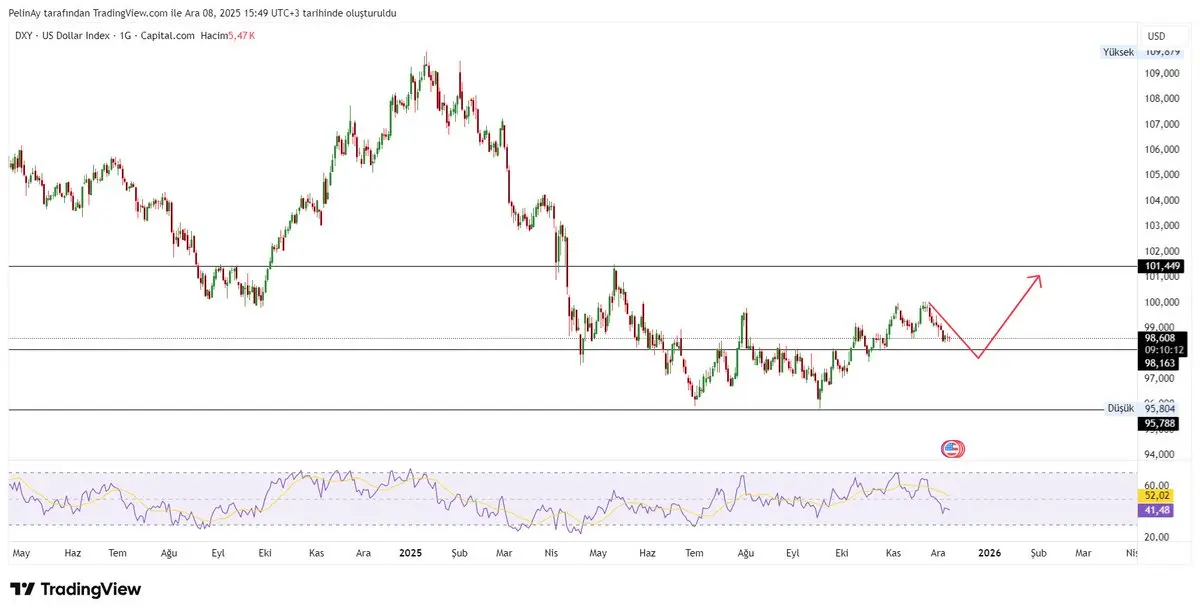Click the 103,000 price axis label
This screenshot has height=614, width=1200.
point(1163,226)
